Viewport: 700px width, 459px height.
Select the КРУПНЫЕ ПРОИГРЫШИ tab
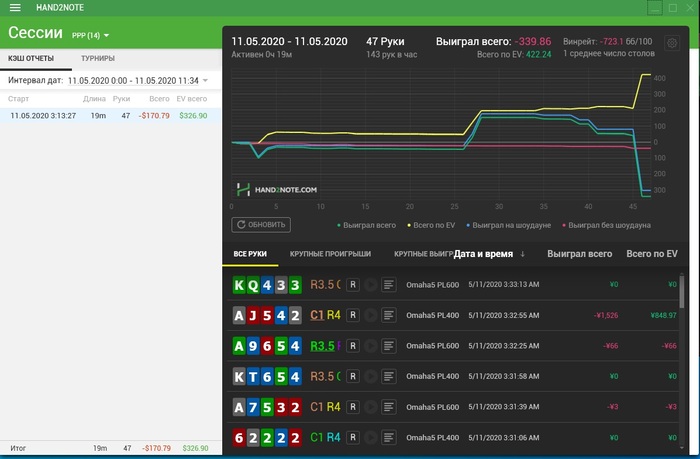pos(330,254)
